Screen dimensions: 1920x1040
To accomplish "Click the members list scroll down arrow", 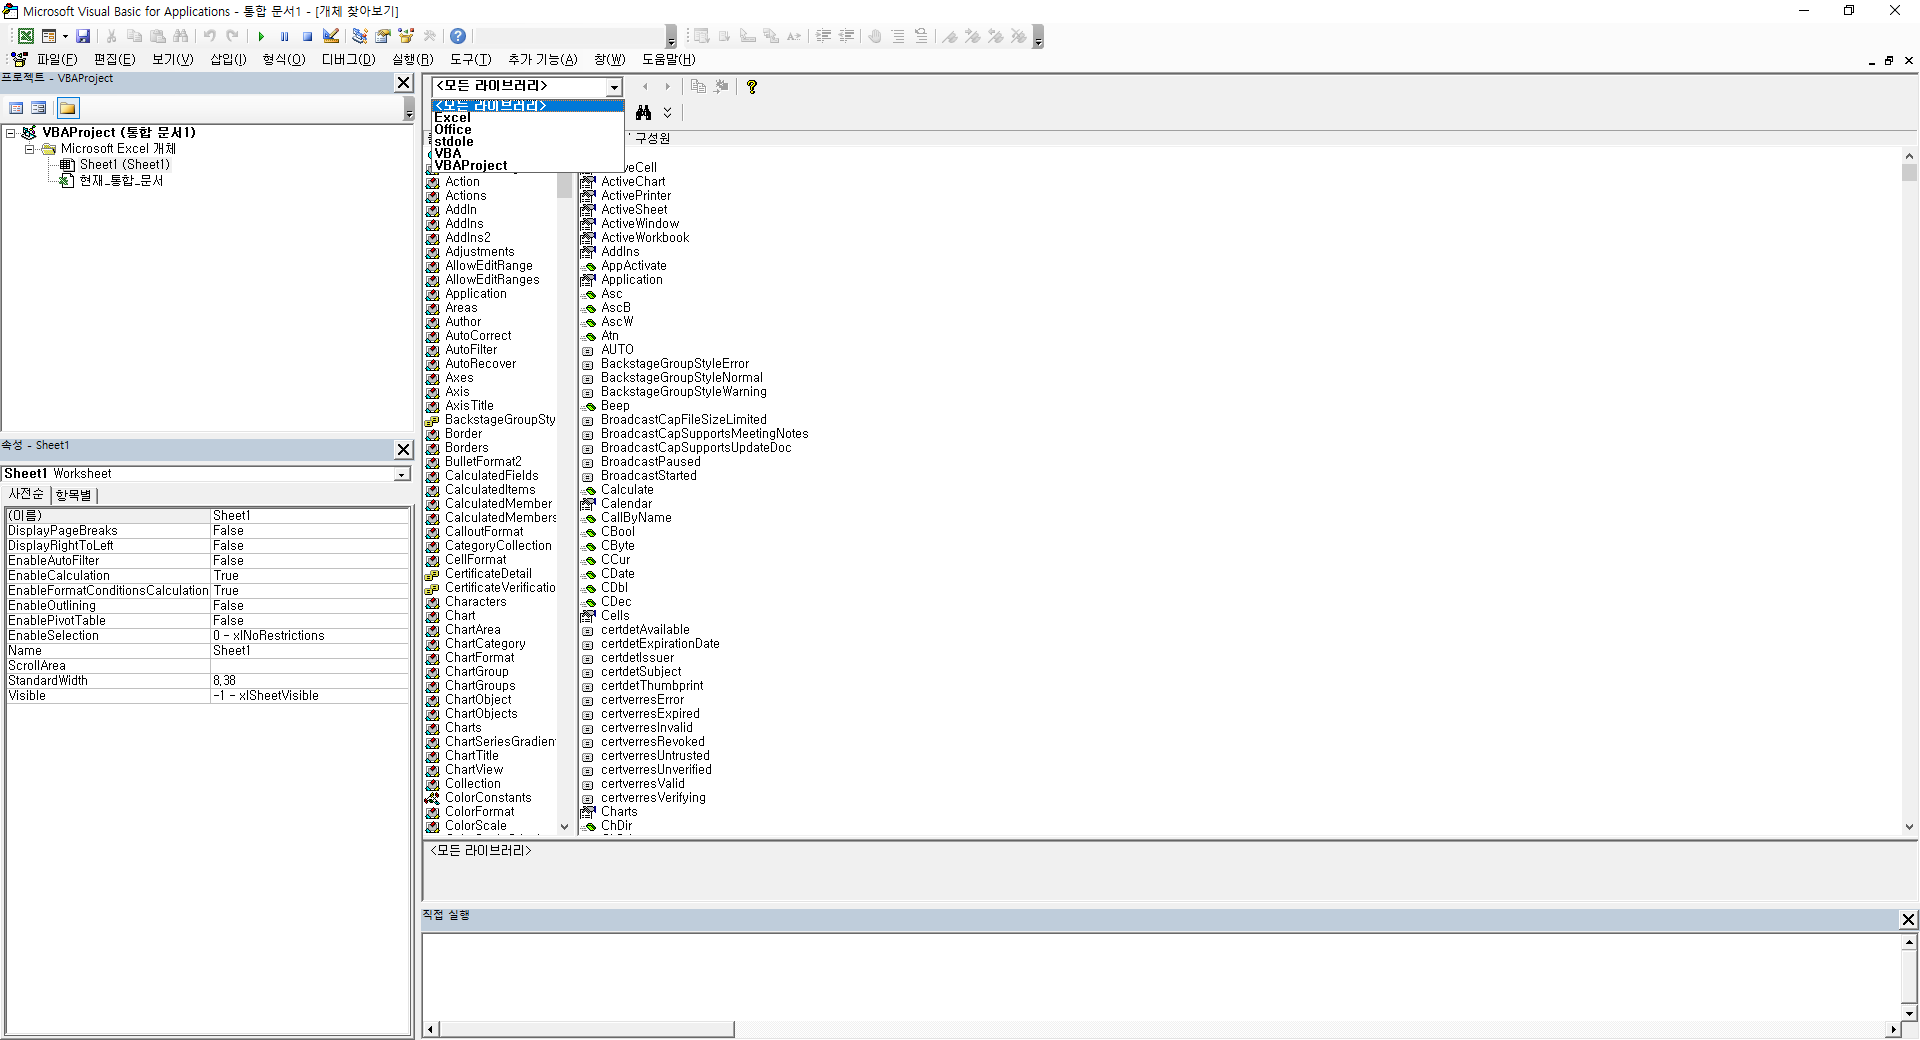I will click(x=1909, y=827).
